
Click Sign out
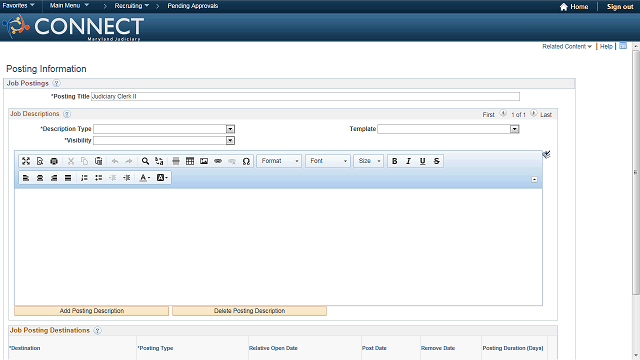[x=620, y=7]
